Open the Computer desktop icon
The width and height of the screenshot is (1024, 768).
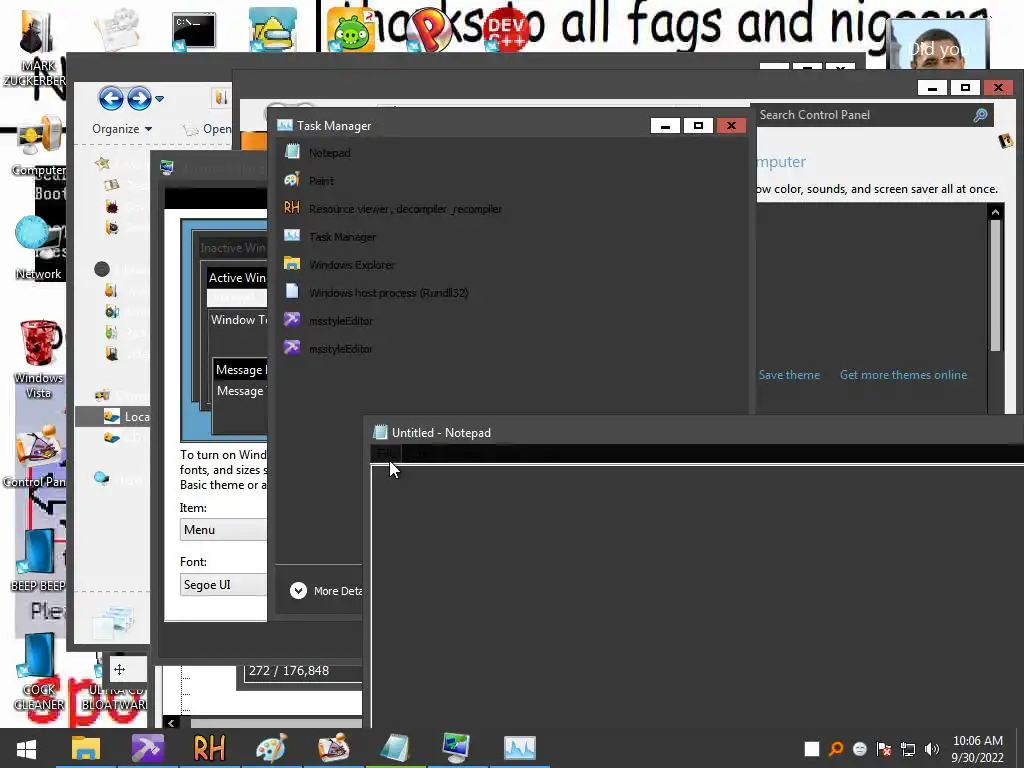coord(38,146)
